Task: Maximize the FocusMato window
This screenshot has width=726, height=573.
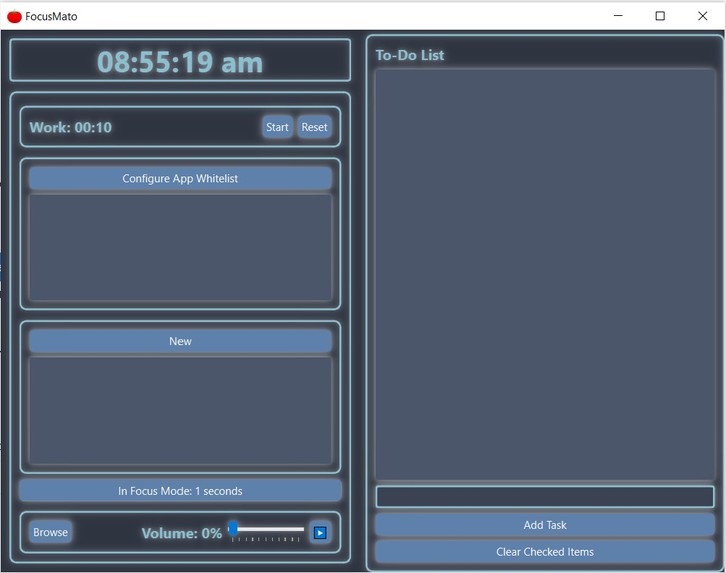Action: [x=660, y=16]
